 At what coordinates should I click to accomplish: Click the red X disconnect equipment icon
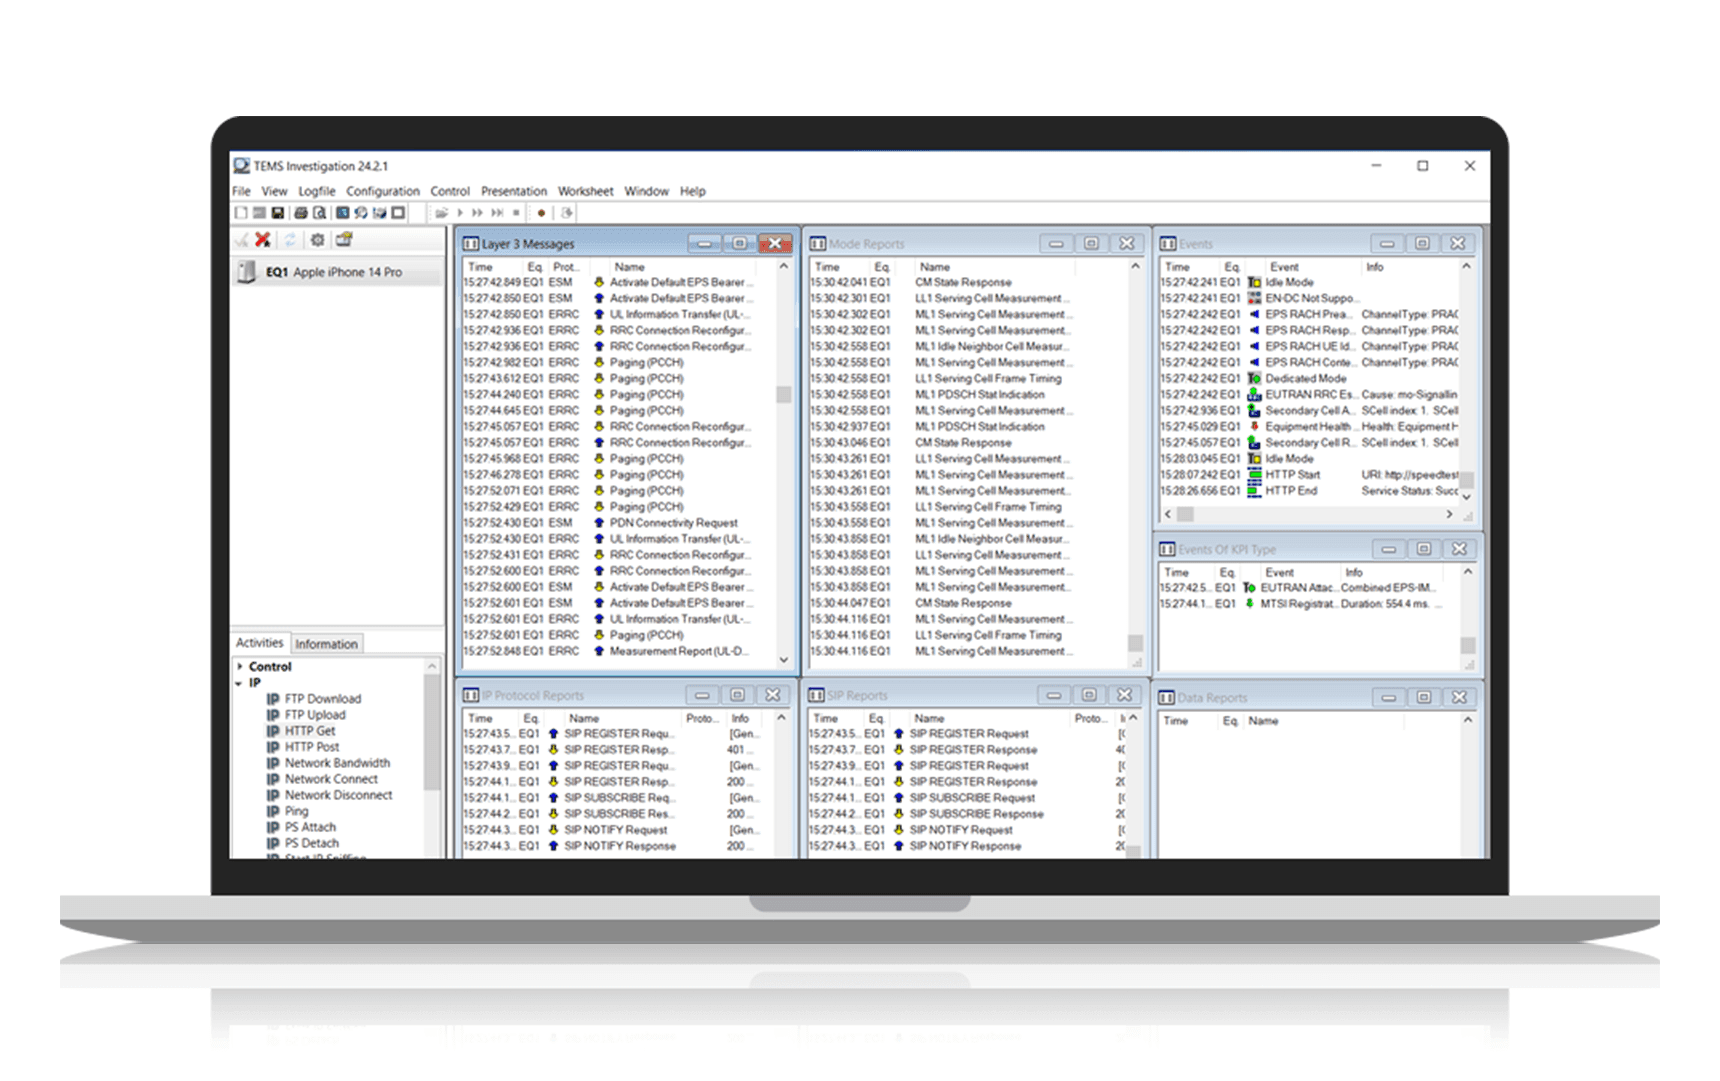pos(262,240)
